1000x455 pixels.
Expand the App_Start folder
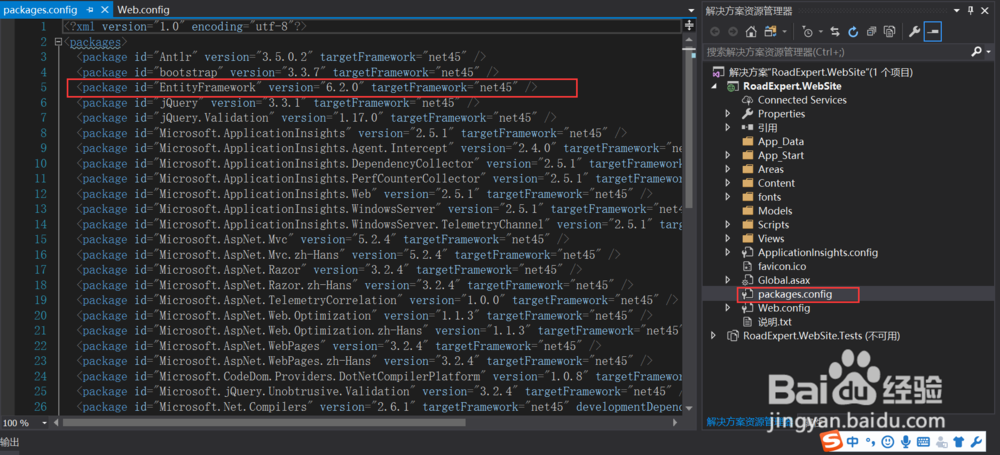[x=728, y=155]
